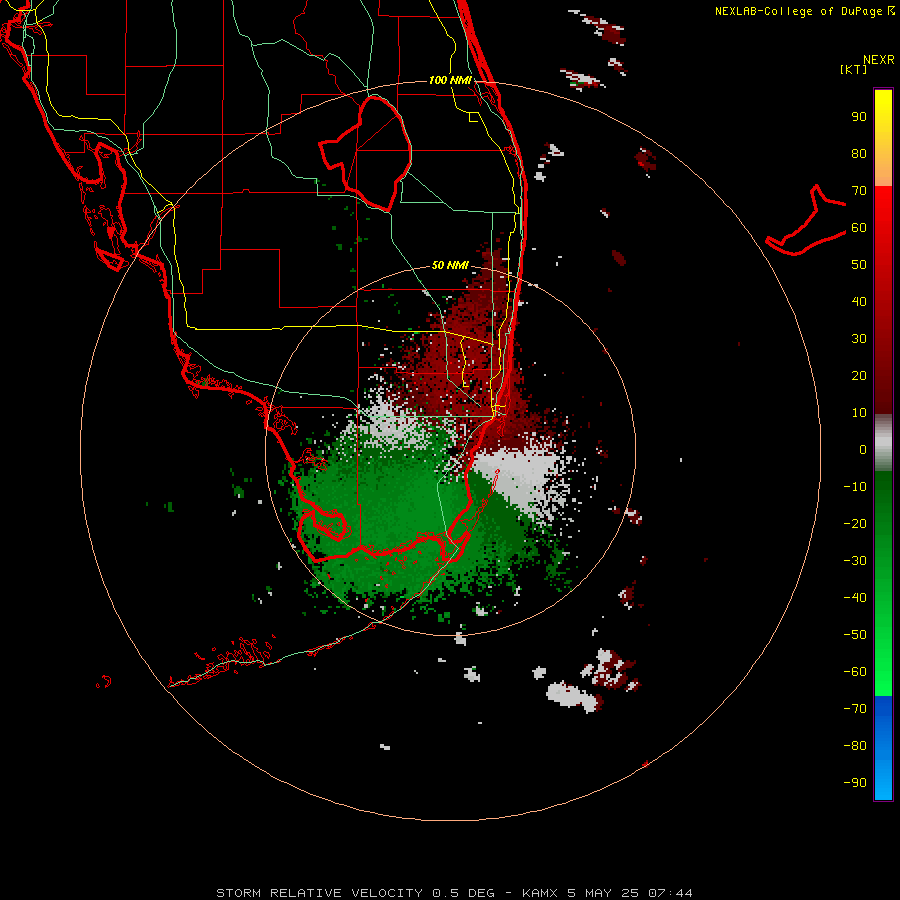
Task: Click the 60 value on the velocity scale
Action: coord(859,228)
